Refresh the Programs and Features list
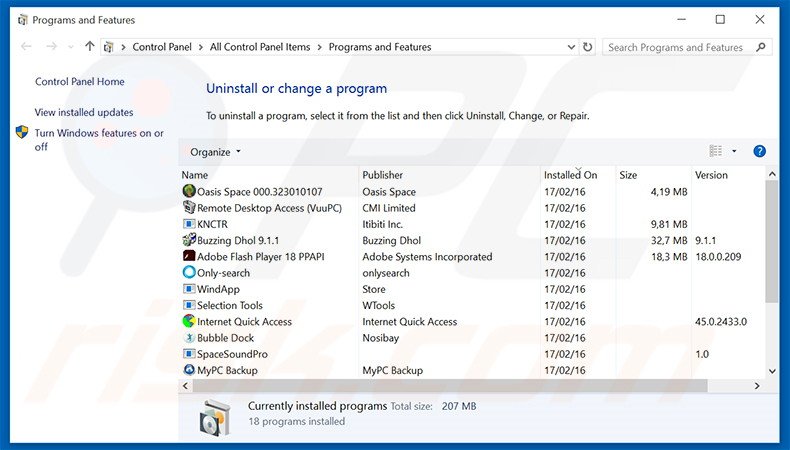The image size is (790, 450). pyautogui.click(x=587, y=47)
